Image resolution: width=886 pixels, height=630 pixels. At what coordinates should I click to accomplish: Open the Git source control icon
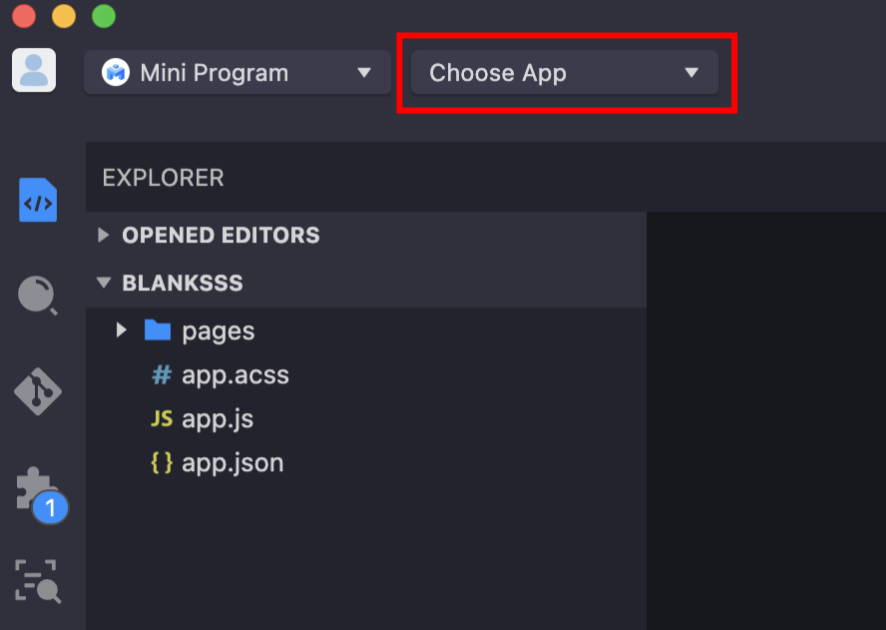38,392
